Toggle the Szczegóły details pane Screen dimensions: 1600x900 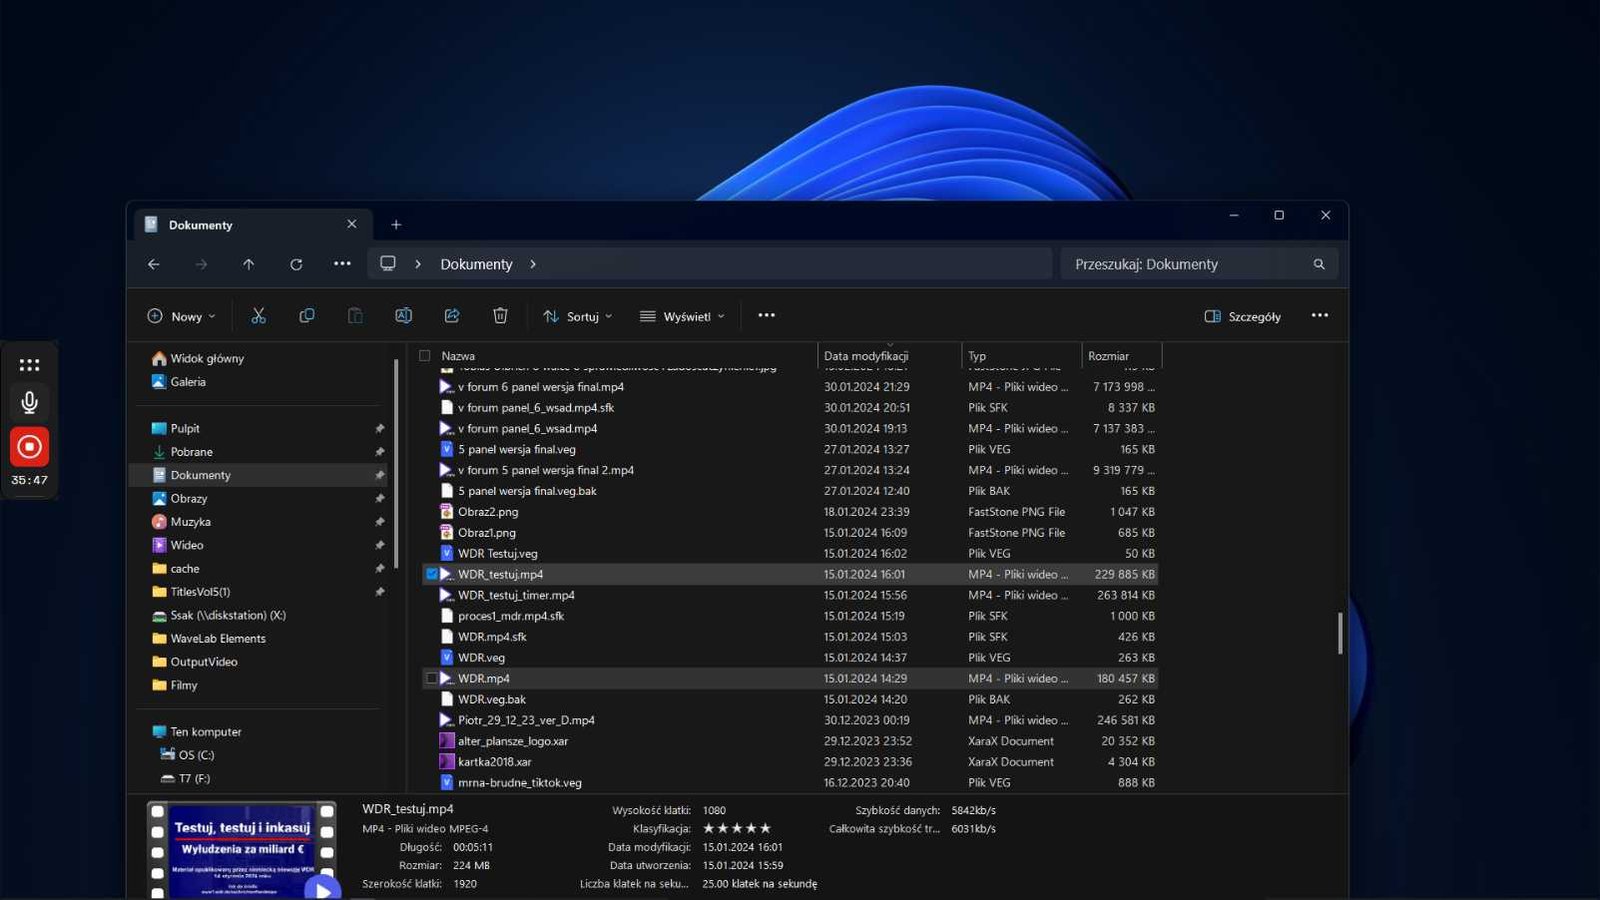pyautogui.click(x=1243, y=316)
